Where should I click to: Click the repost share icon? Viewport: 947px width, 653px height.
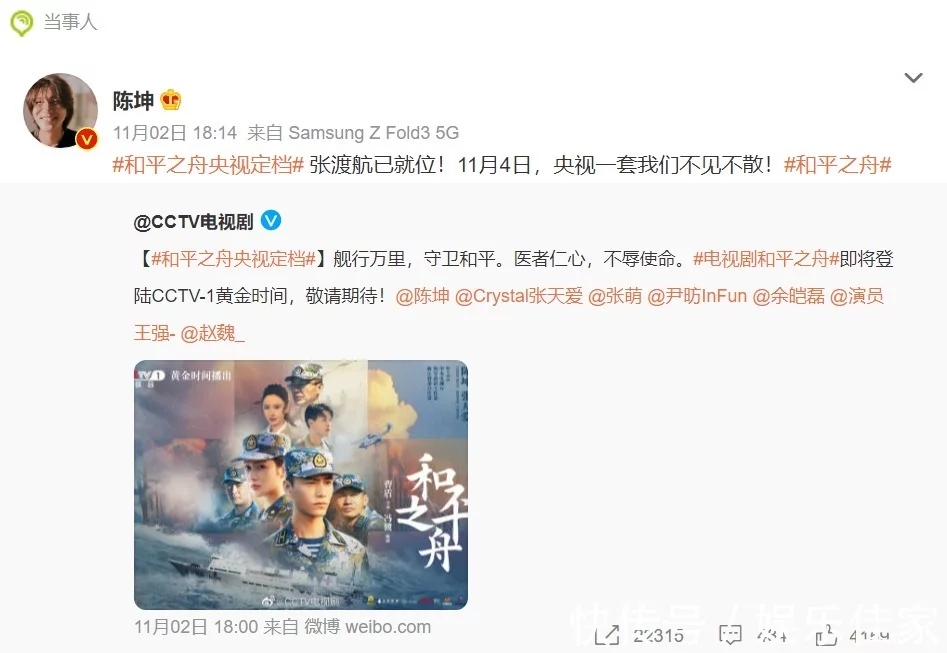[x=608, y=635]
